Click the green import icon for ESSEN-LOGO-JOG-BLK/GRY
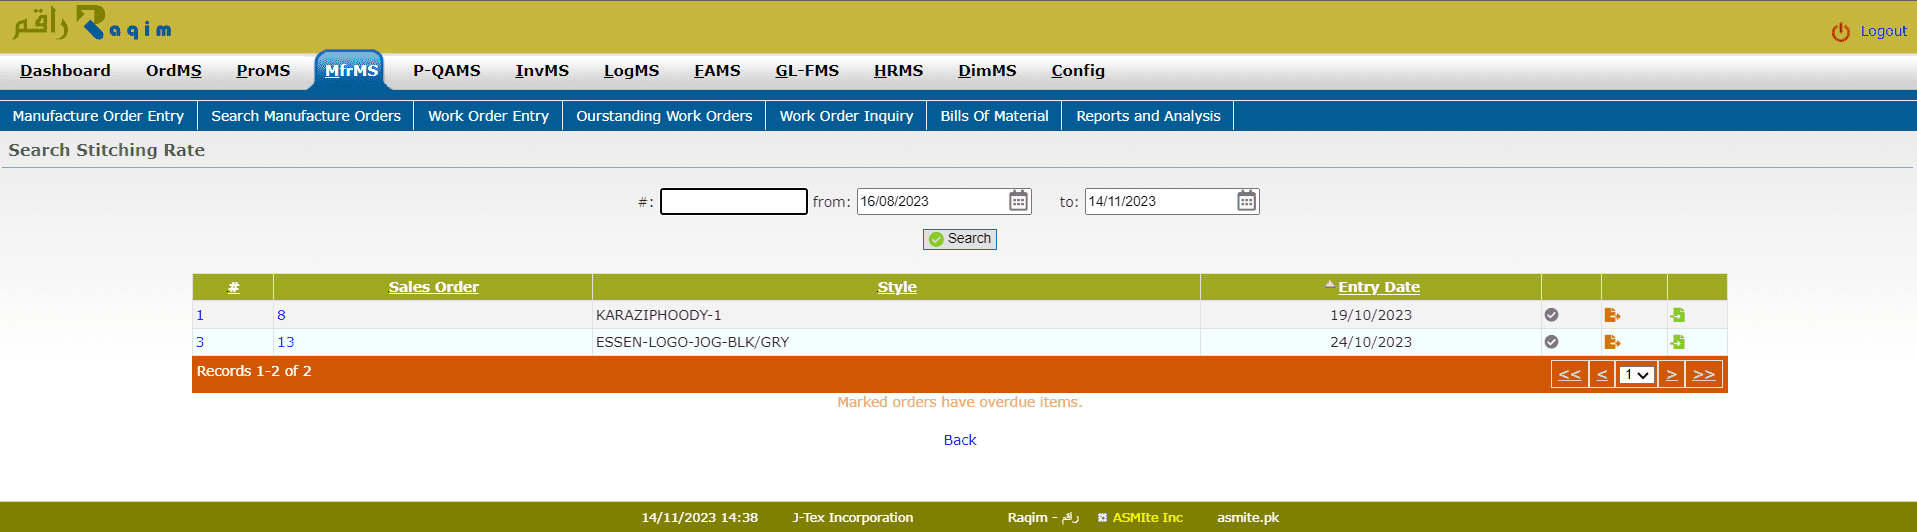Screen dimensions: 1917x532 point(1677,342)
